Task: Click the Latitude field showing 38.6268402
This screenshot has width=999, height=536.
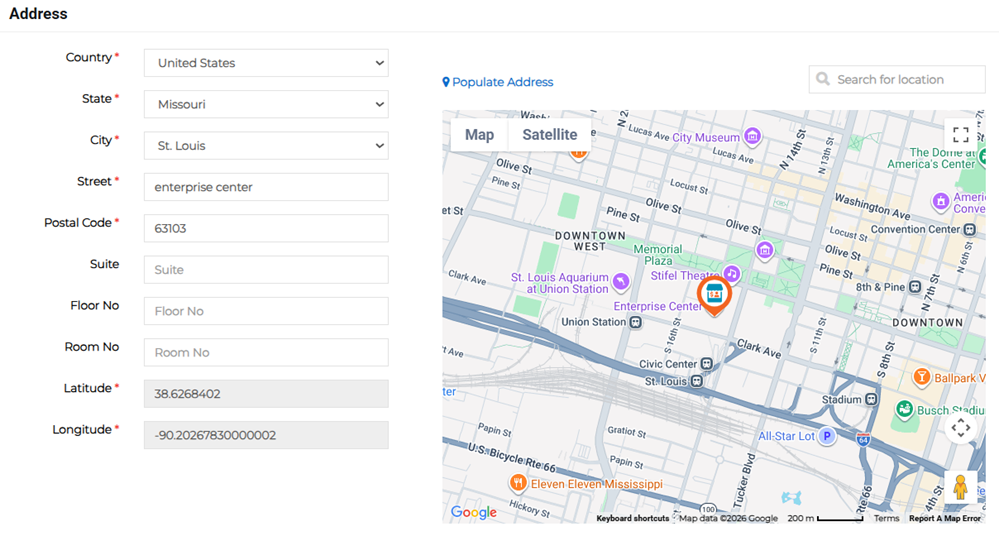Action: click(x=266, y=394)
